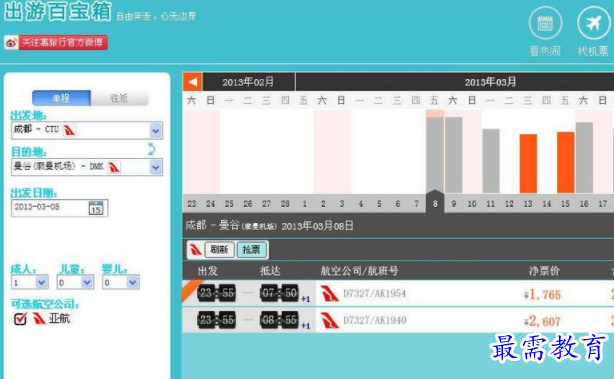Viewport: 614px width, 379px height.
Task: Select the 往返 round-trip tab
Action: point(119,98)
